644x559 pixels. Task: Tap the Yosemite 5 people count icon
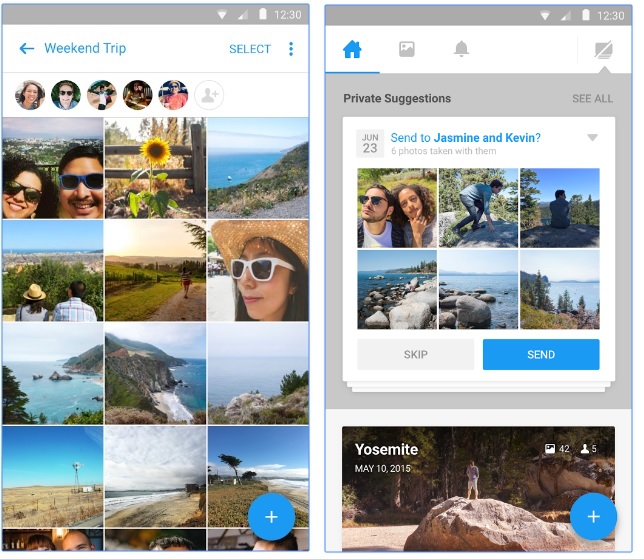pos(584,449)
